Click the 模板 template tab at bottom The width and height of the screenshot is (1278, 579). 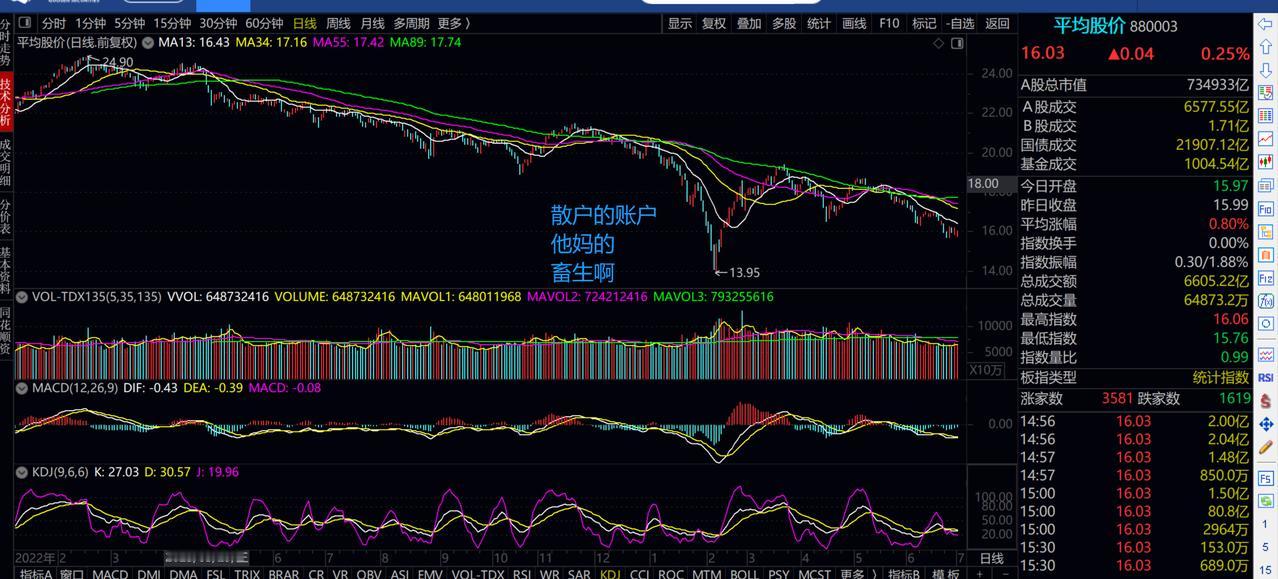point(946,573)
